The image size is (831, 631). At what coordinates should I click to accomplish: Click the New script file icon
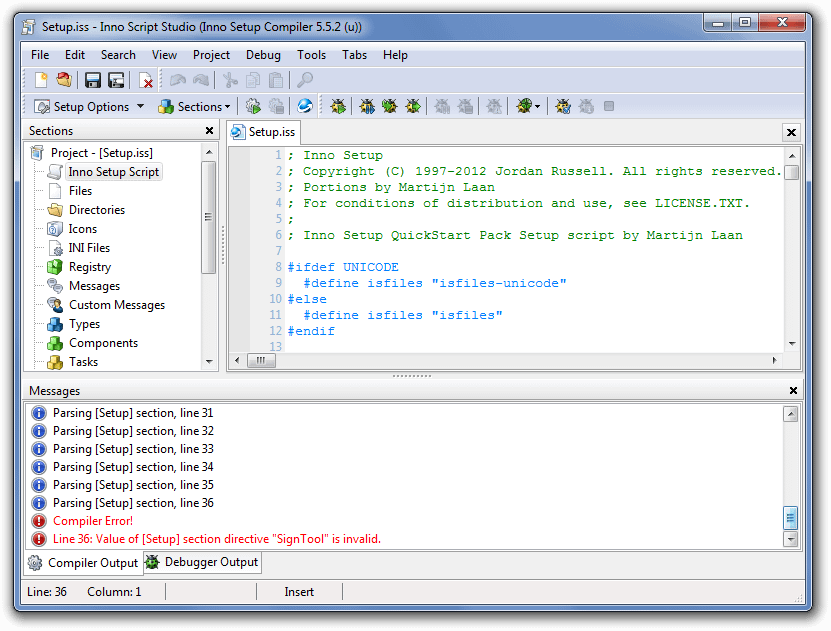41,80
